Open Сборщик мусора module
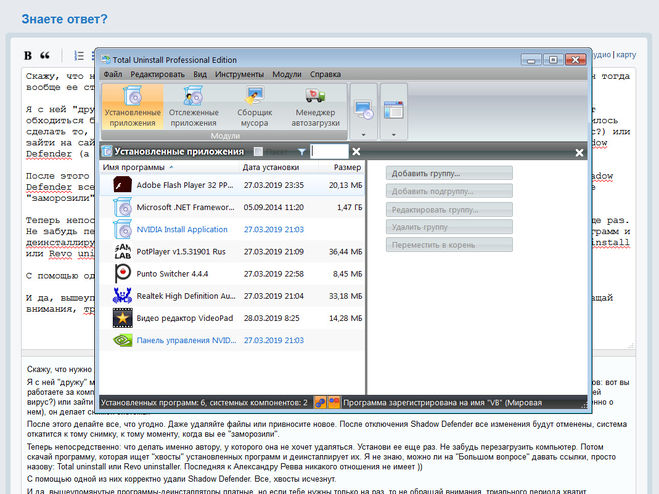Image resolution: width=659 pixels, height=494 pixels. pyautogui.click(x=254, y=106)
